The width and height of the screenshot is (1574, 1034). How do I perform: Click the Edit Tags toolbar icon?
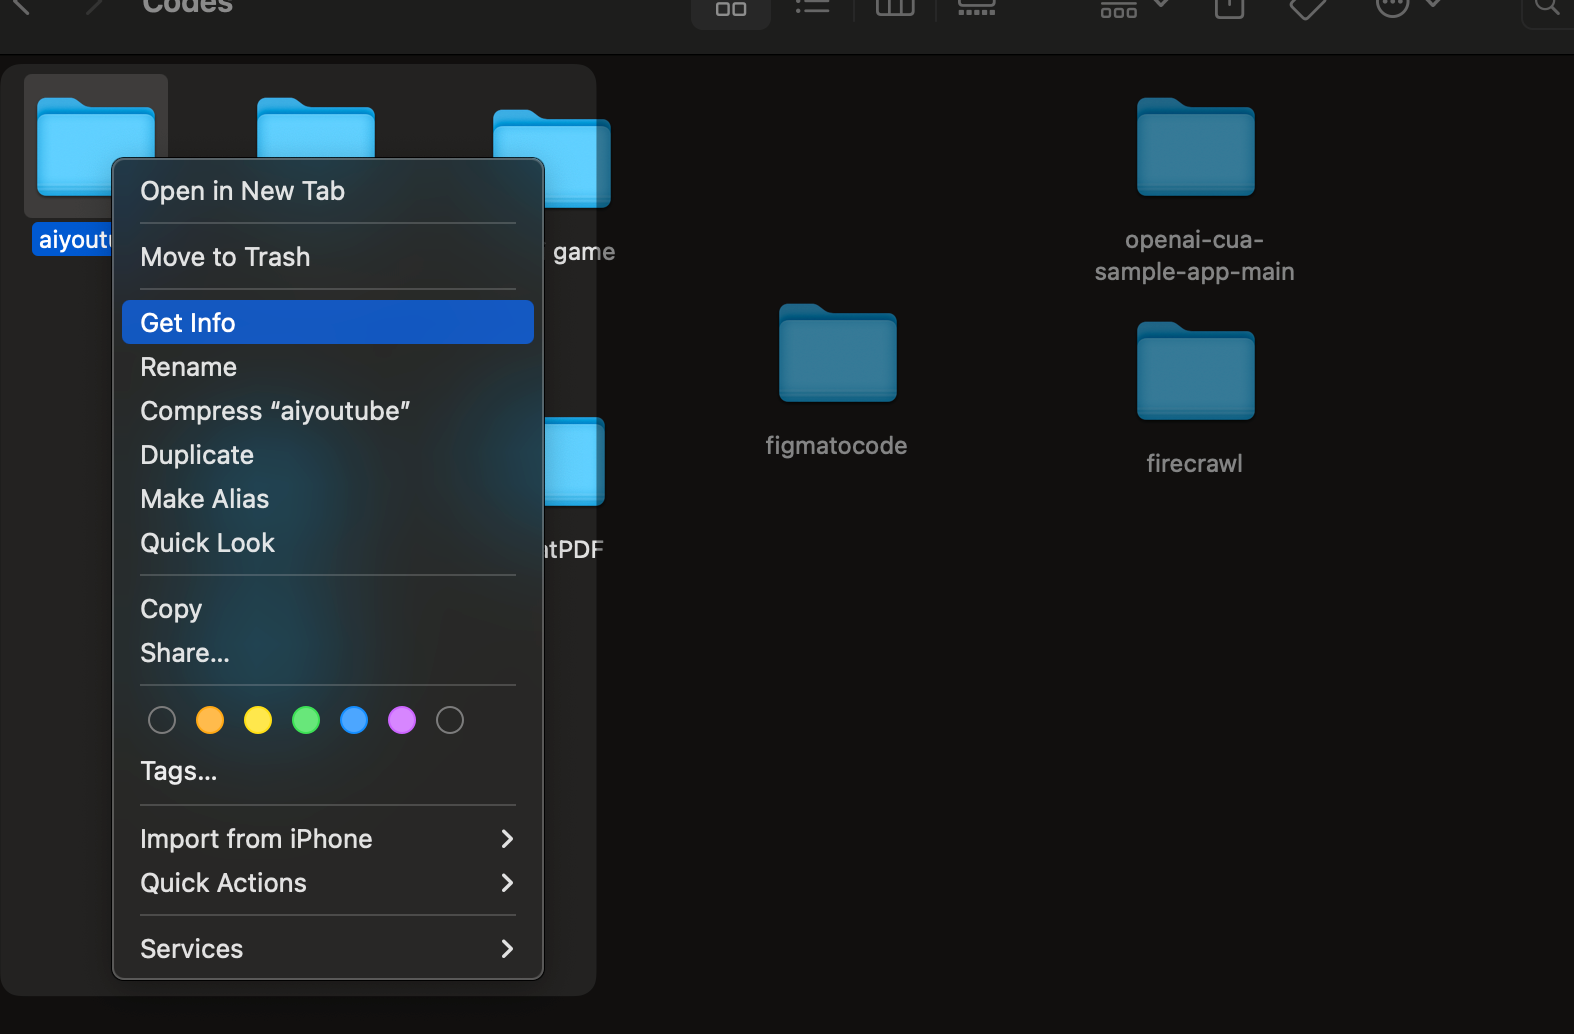1308,8
